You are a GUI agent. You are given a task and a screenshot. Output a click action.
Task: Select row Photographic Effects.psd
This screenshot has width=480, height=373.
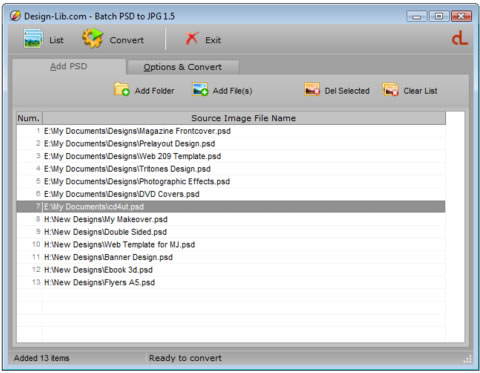(231, 181)
